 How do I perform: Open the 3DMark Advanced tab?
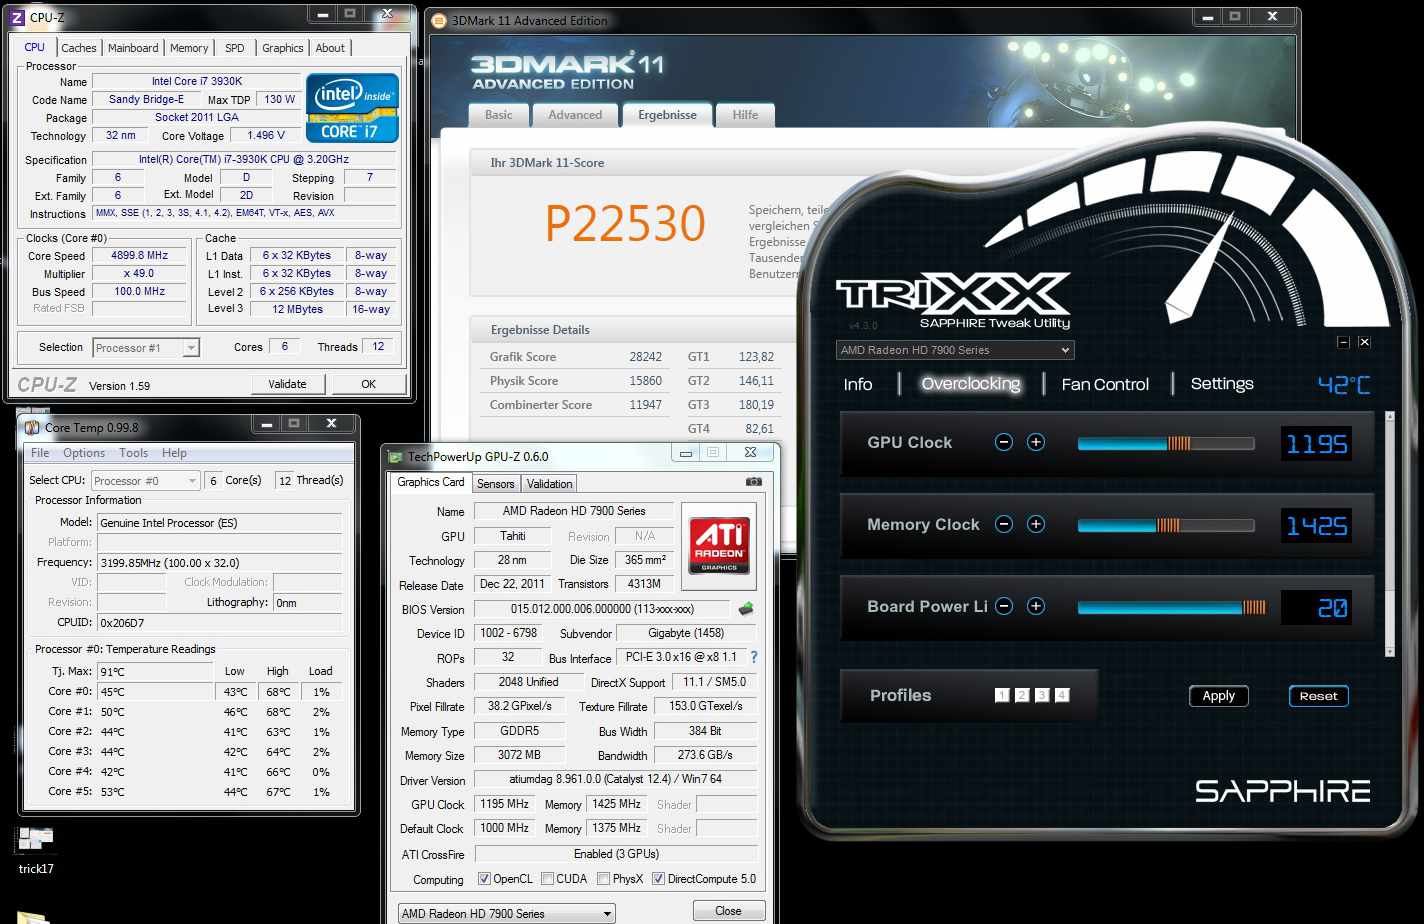tap(575, 115)
